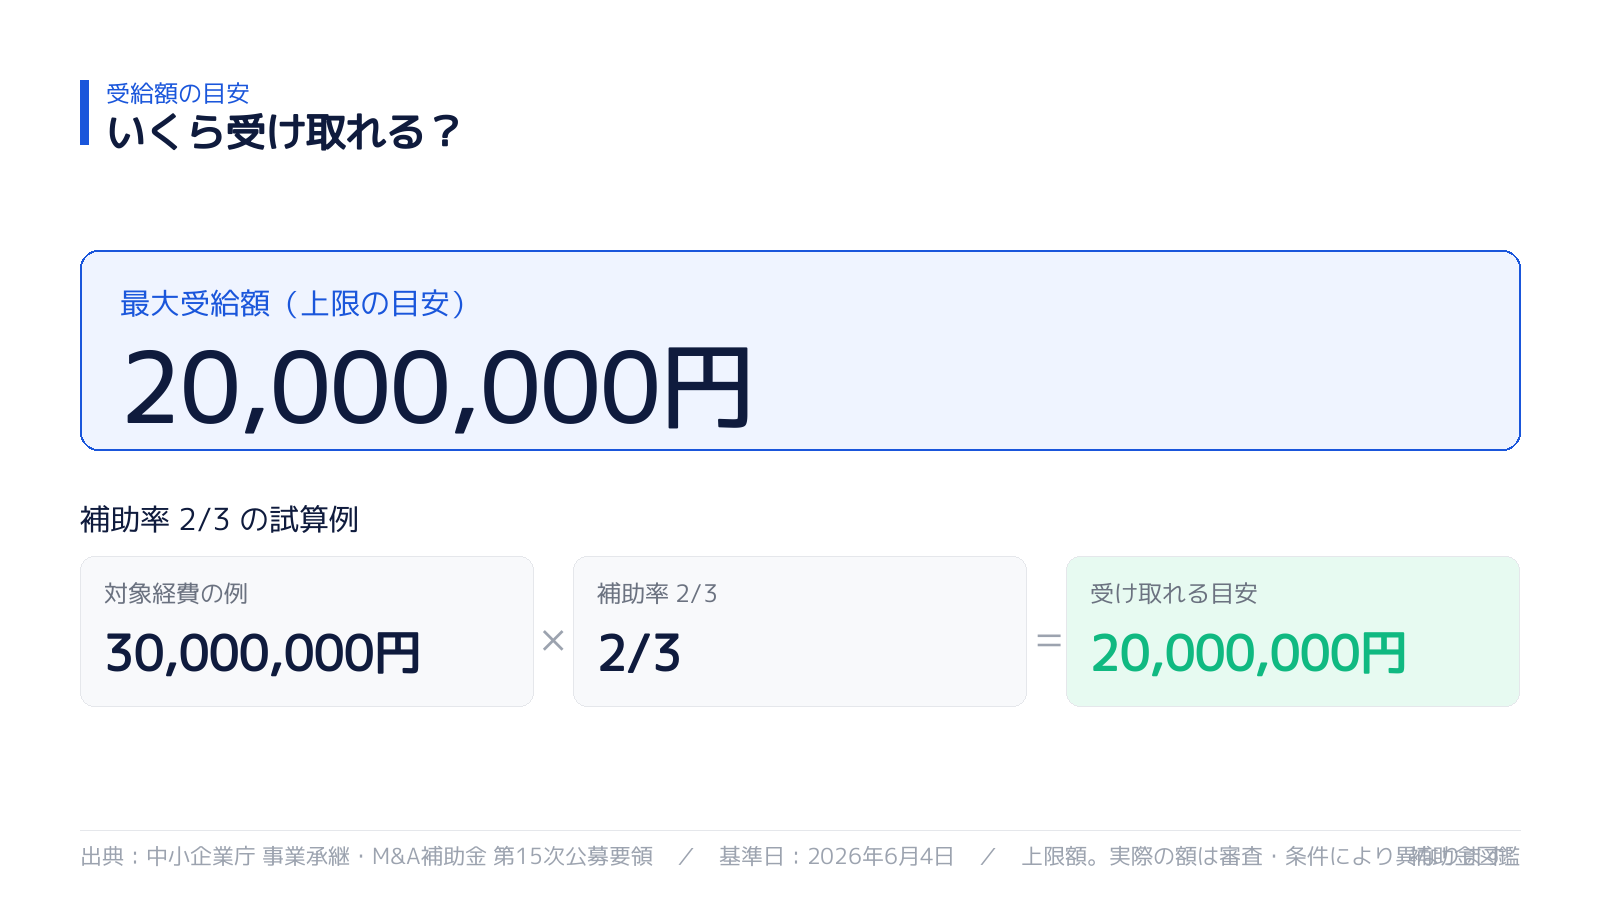1600x900 pixels.
Task: Click the small label 受給額の目安
Action: click(177, 93)
